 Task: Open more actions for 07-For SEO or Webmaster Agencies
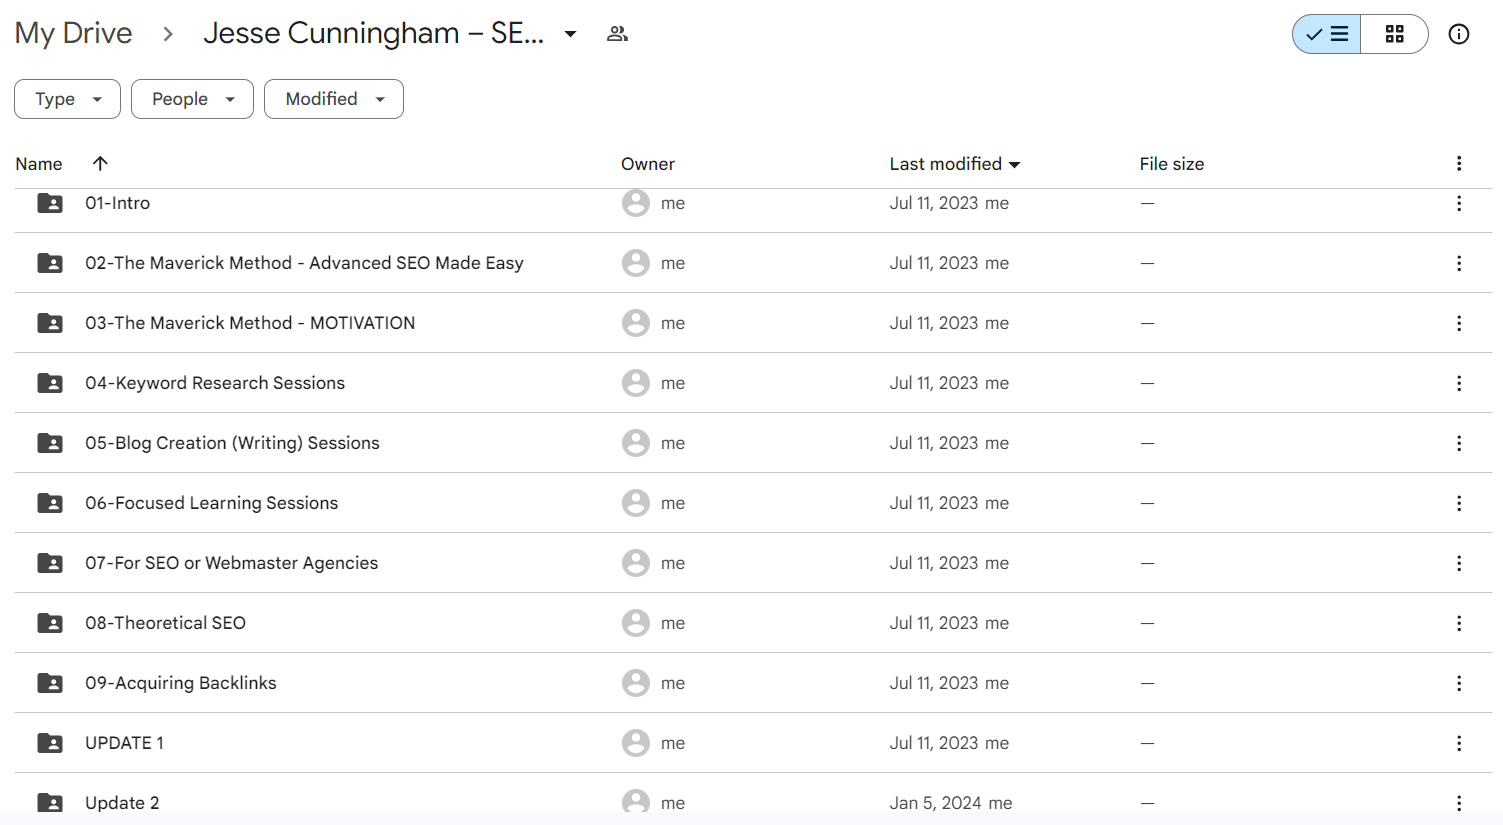[1459, 563]
